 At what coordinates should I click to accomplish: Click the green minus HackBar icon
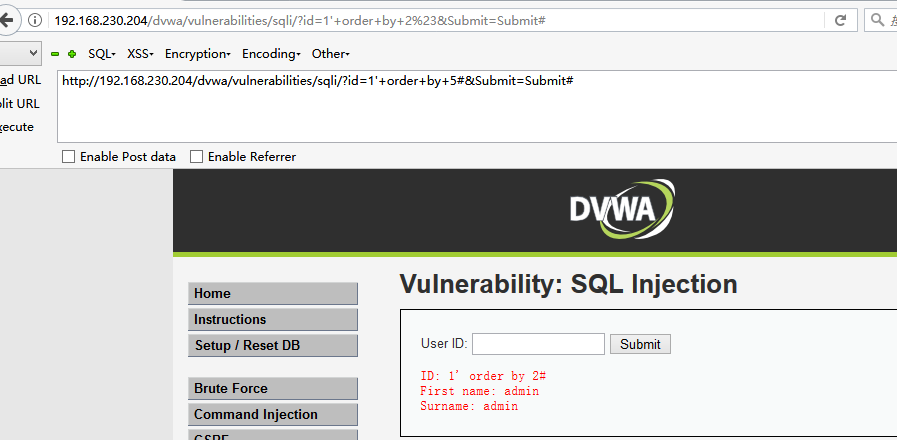(55, 54)
